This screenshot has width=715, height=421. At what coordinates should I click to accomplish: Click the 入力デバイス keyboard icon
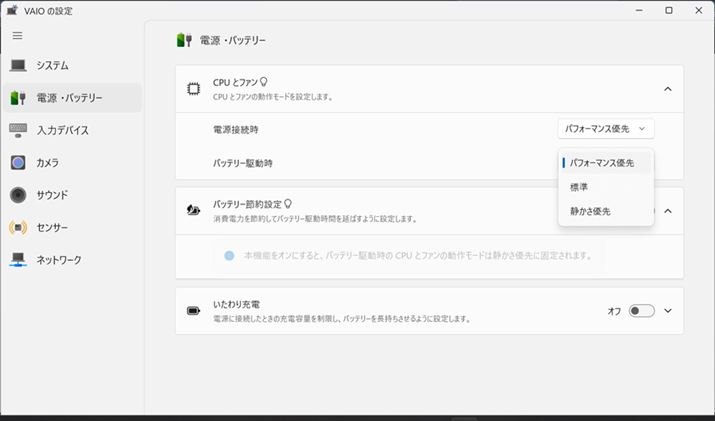[x=18, y=130]
